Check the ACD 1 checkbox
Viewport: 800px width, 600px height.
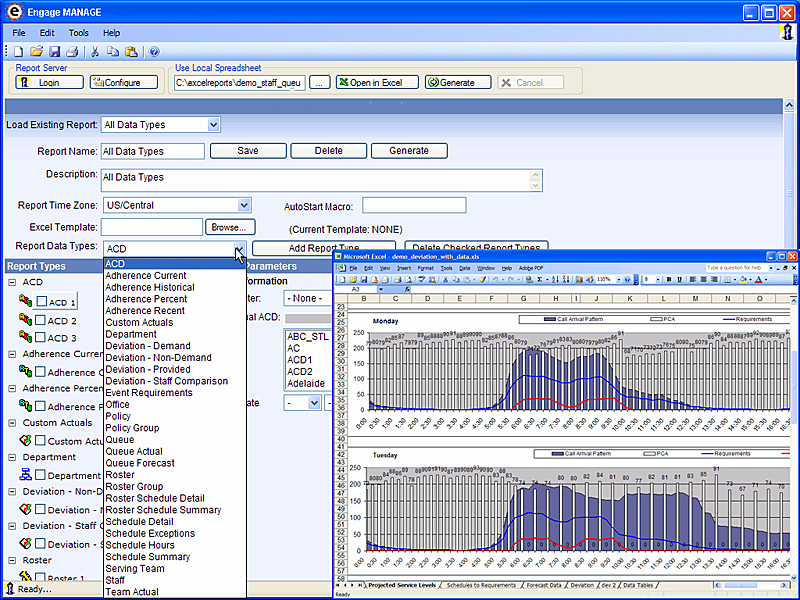42,302
